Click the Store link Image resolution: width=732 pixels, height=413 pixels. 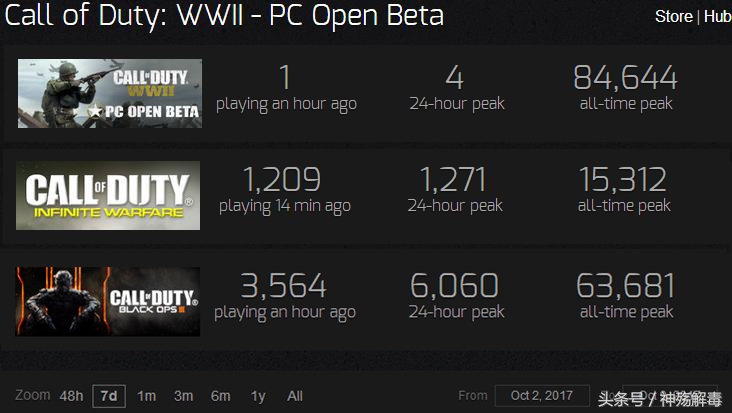[673, 17]
